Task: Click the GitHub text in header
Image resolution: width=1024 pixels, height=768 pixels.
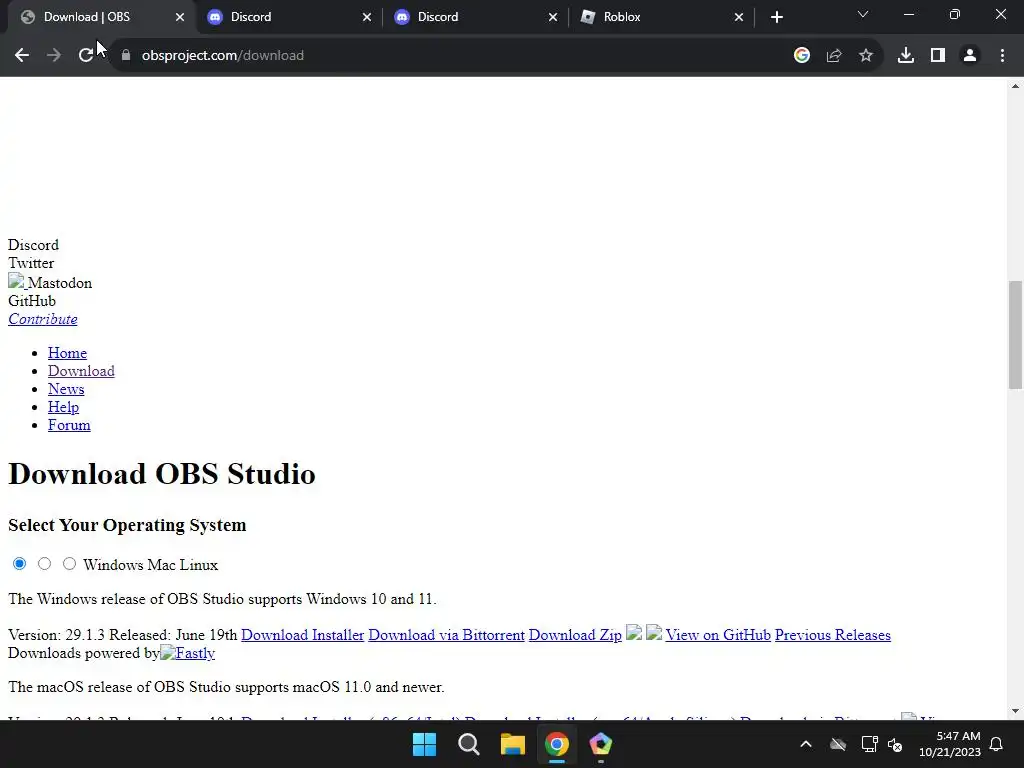Action: tap(32, 301)
